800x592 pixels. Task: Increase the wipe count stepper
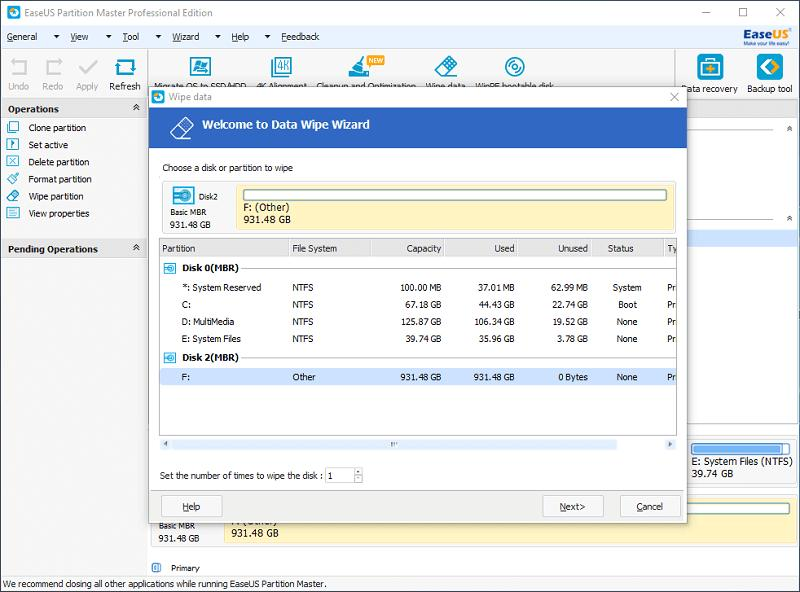pos(358,472)
